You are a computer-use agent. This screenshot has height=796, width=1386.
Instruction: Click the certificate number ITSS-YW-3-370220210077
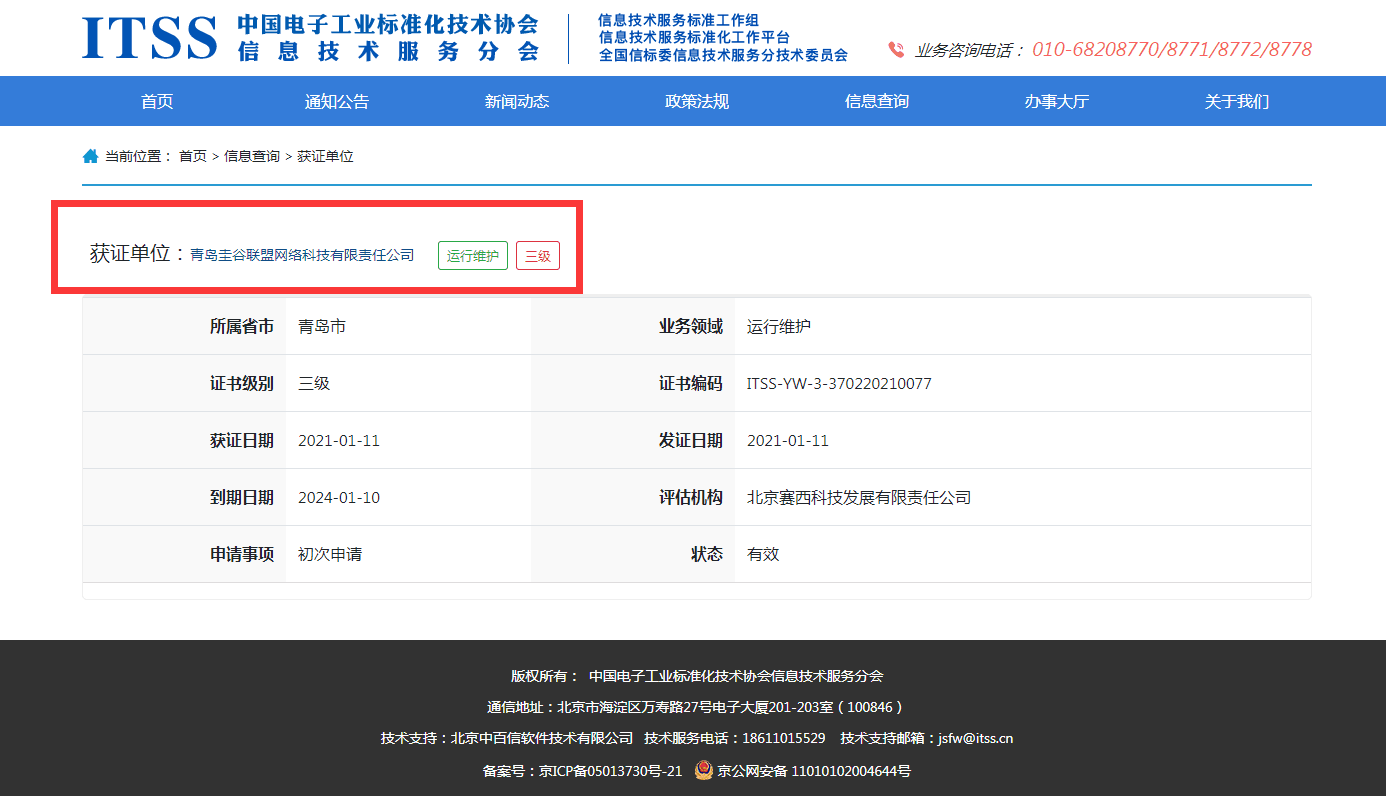[840, 383]
